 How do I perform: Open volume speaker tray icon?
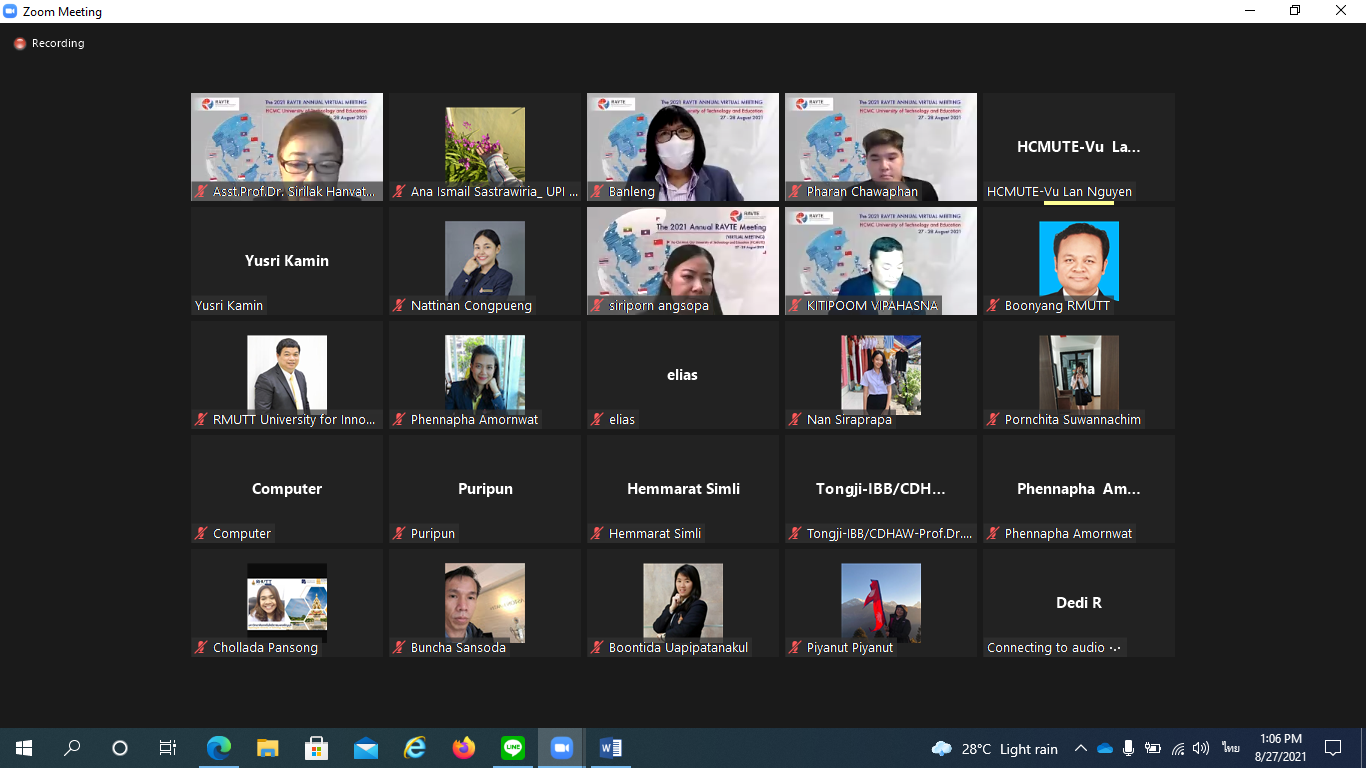tap(1201, 748)
